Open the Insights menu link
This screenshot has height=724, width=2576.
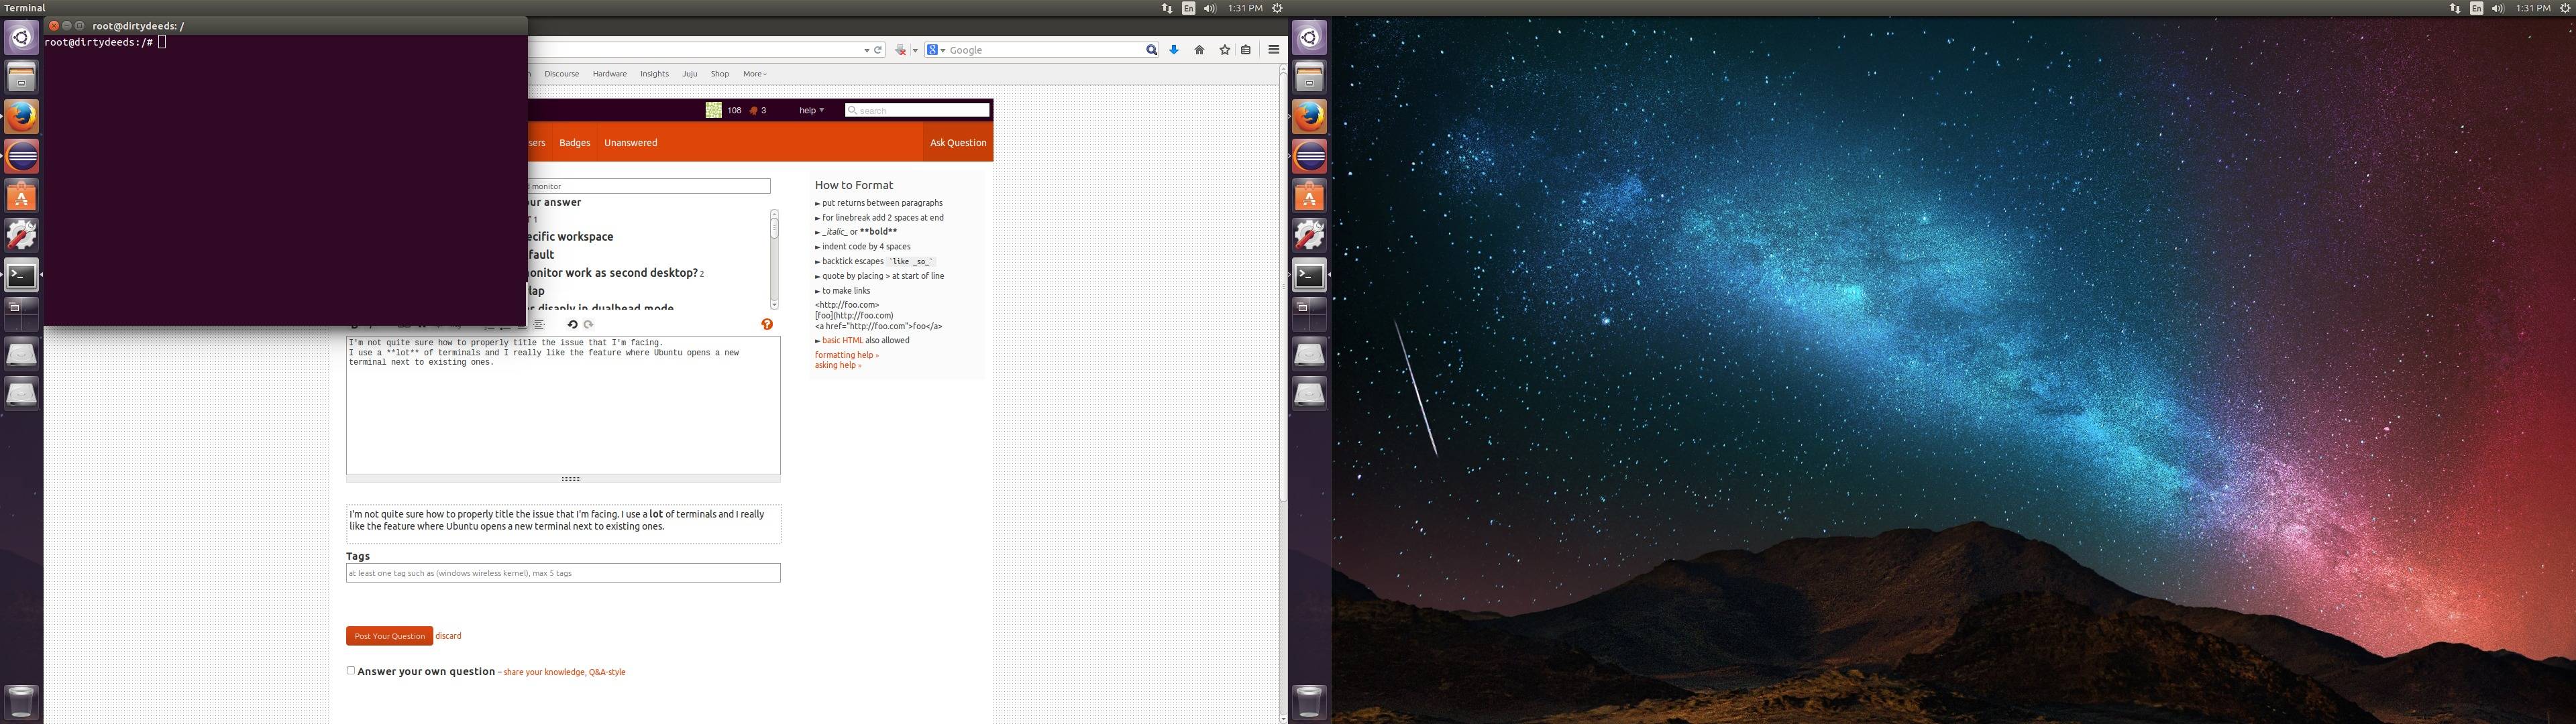[x=654, y=74]
